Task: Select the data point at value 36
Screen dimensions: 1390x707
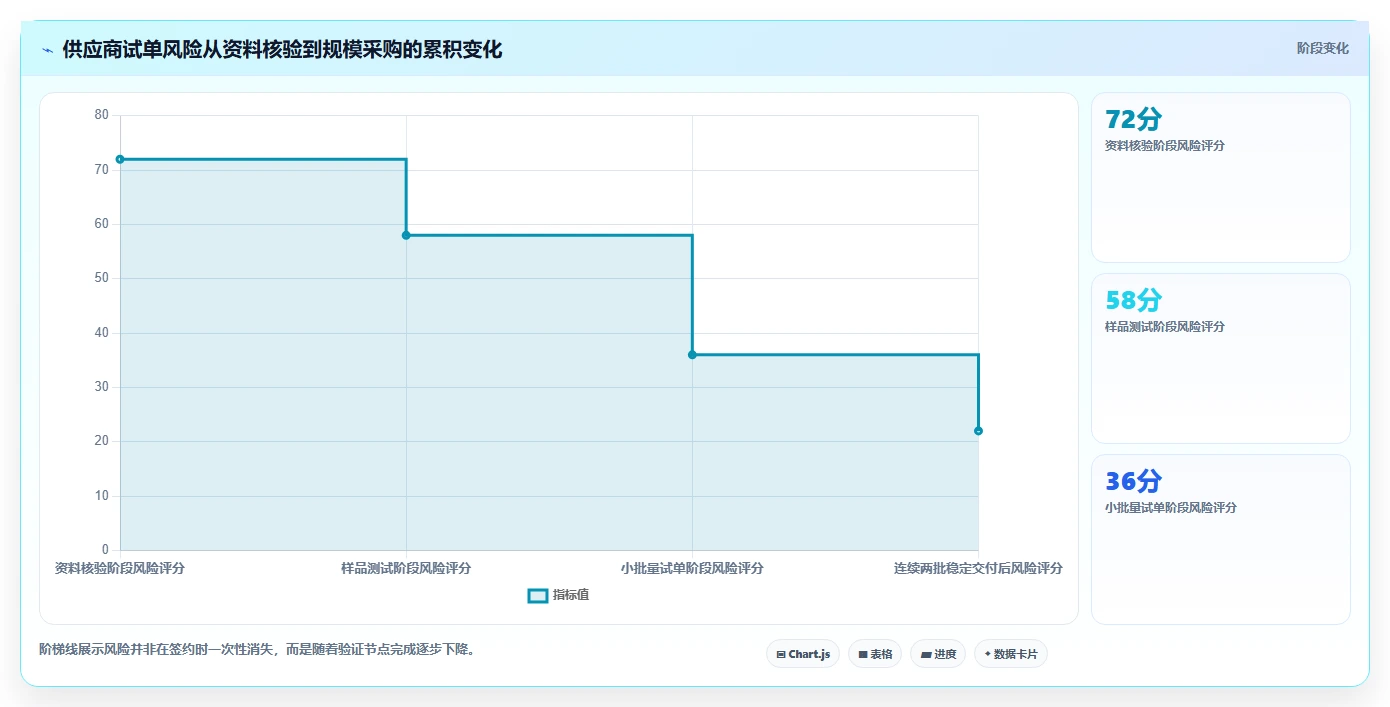Action: coord(692,355)
